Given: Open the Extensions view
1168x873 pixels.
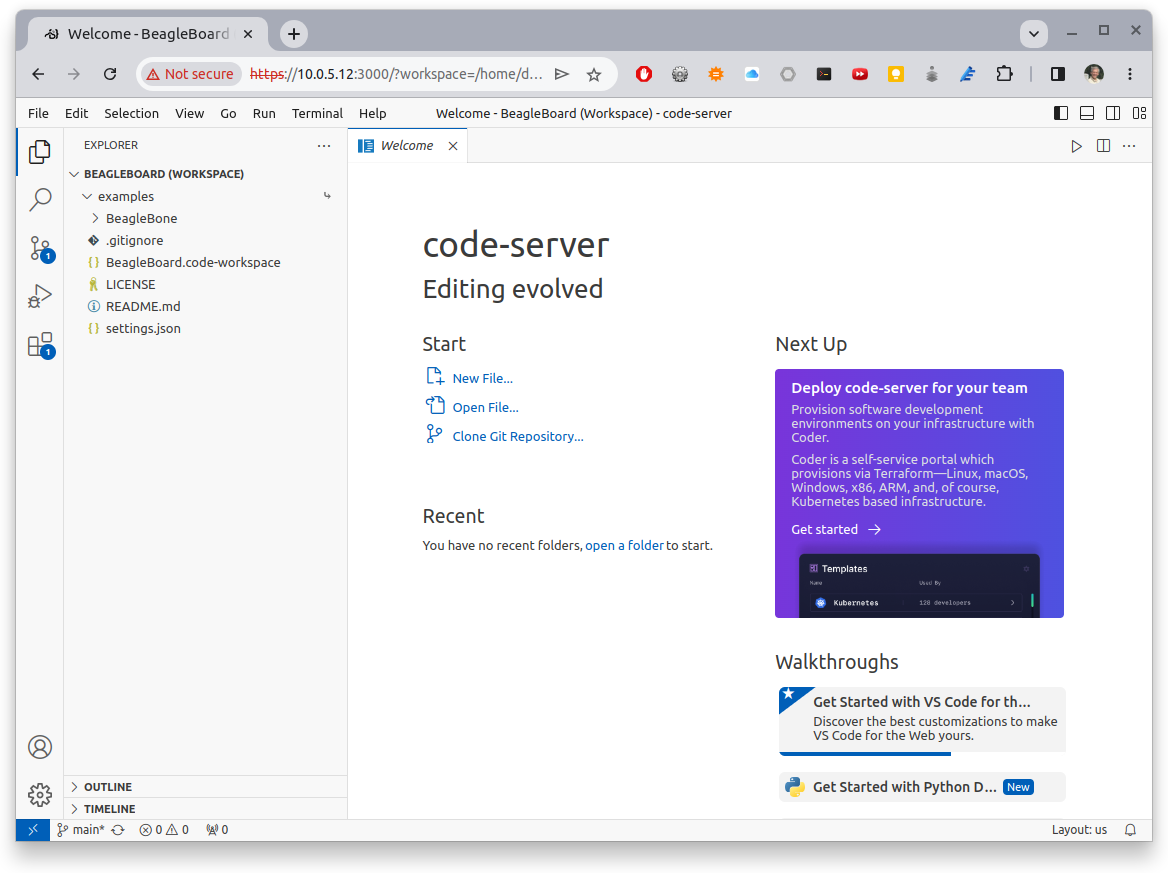Looking at the screenshot, I should click(x=40, y=345).
